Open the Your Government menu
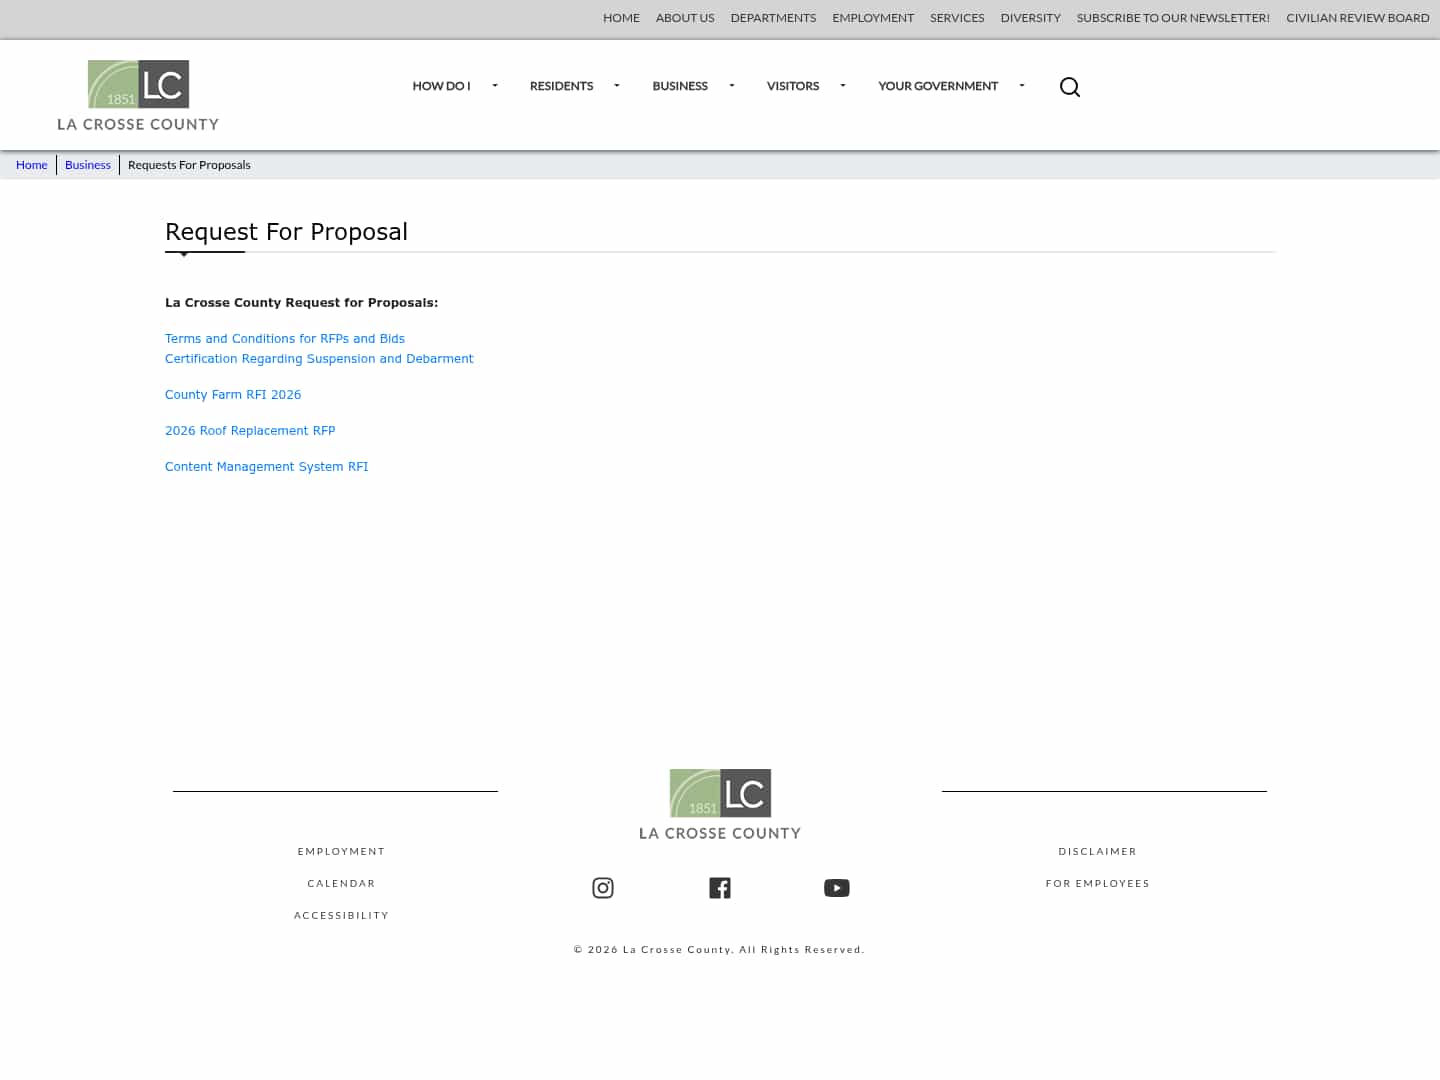Image resolution: width=1440 pixels, height=1080 pixels. 938,86
